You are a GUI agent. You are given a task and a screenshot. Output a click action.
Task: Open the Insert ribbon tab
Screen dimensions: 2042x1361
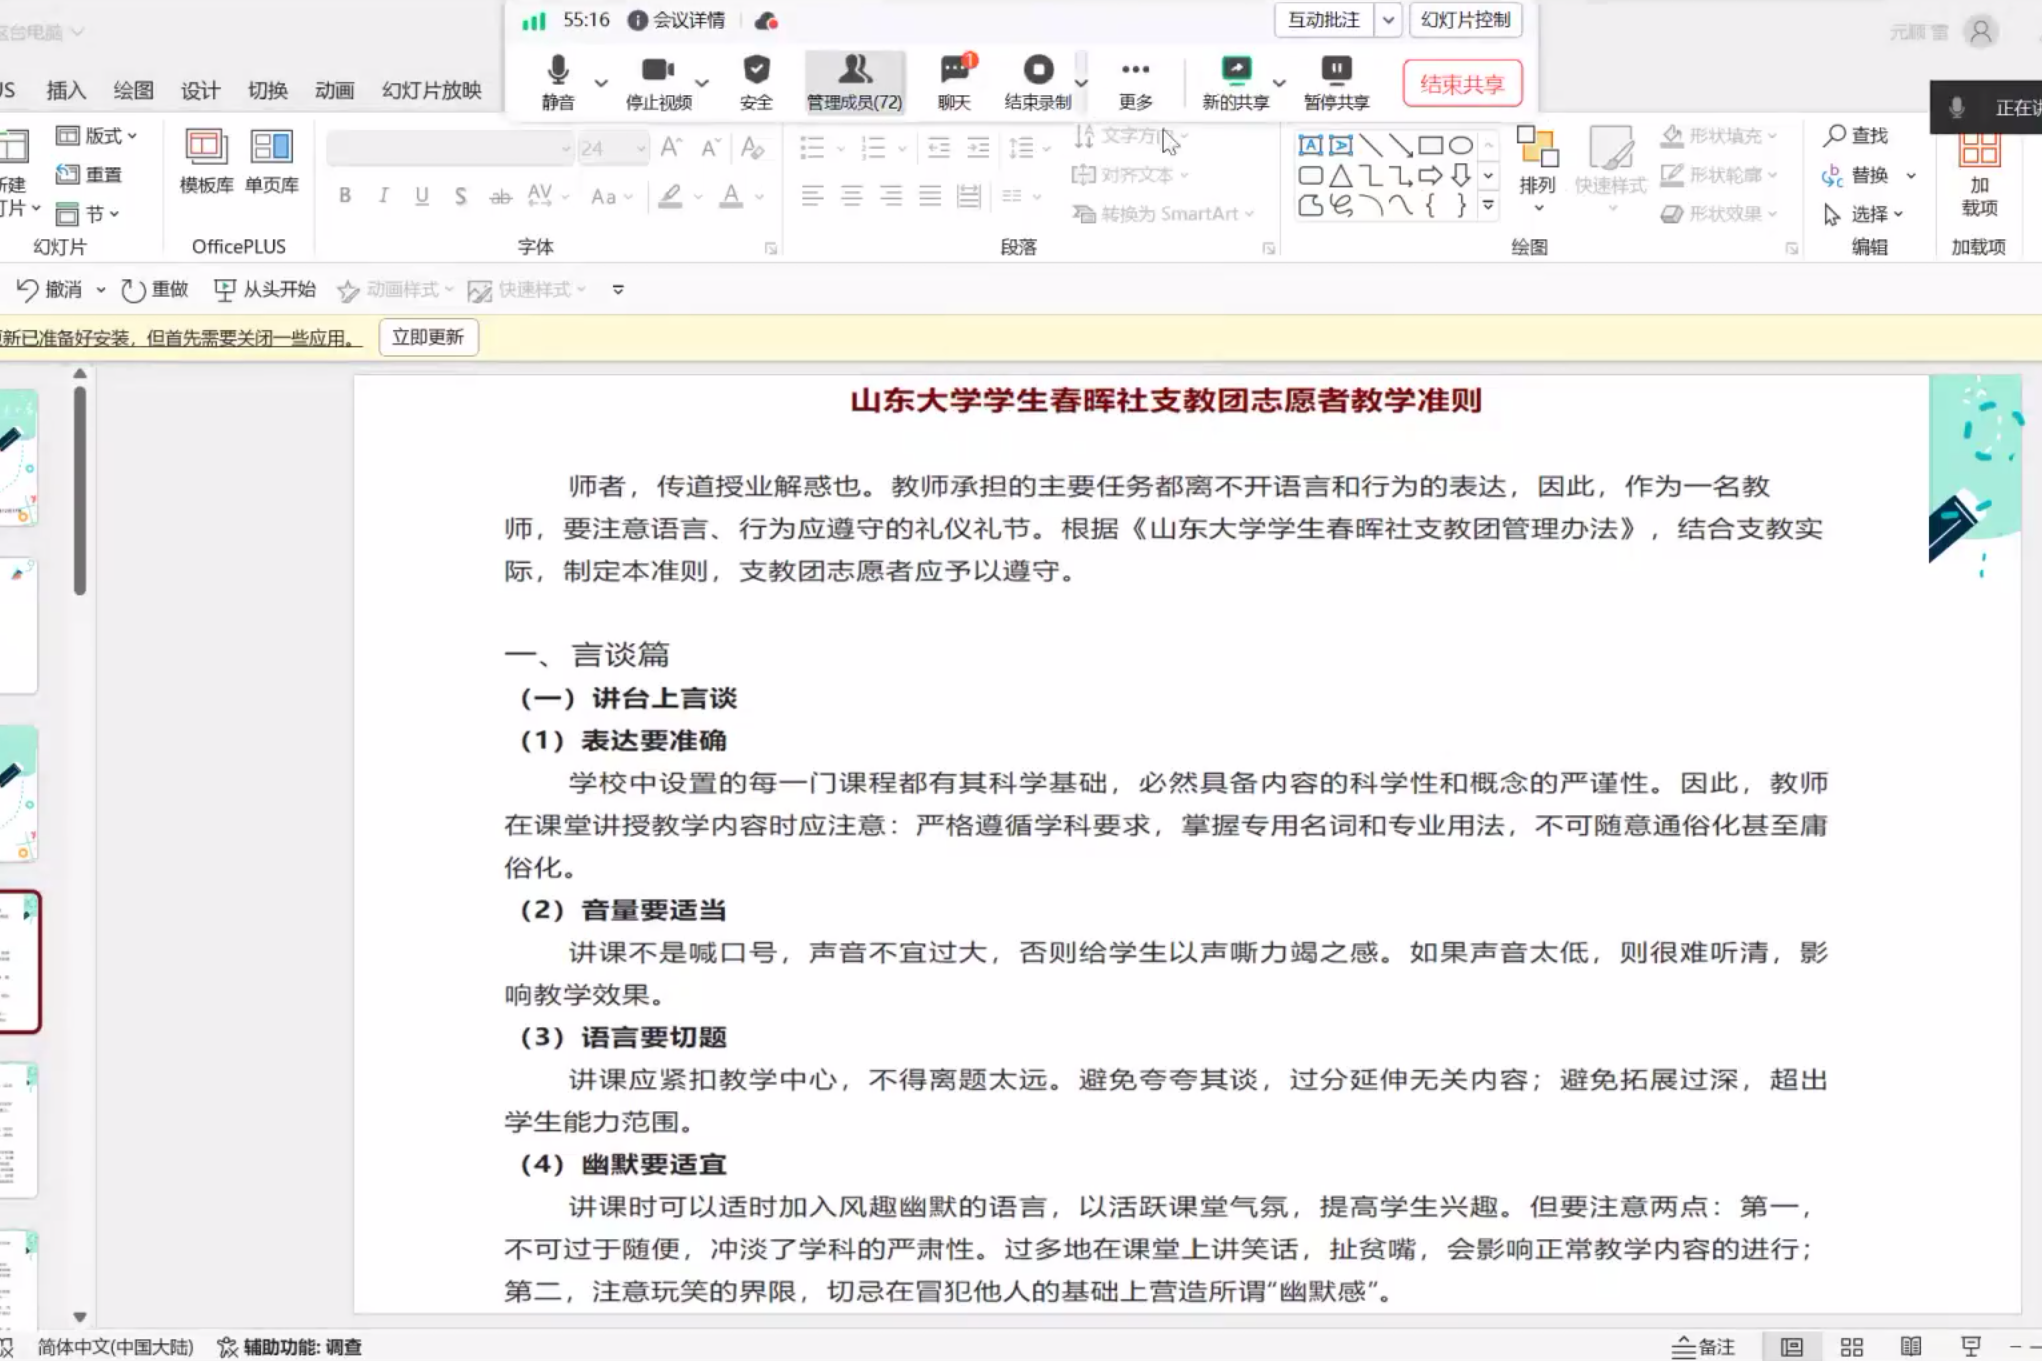pos(66,90)
